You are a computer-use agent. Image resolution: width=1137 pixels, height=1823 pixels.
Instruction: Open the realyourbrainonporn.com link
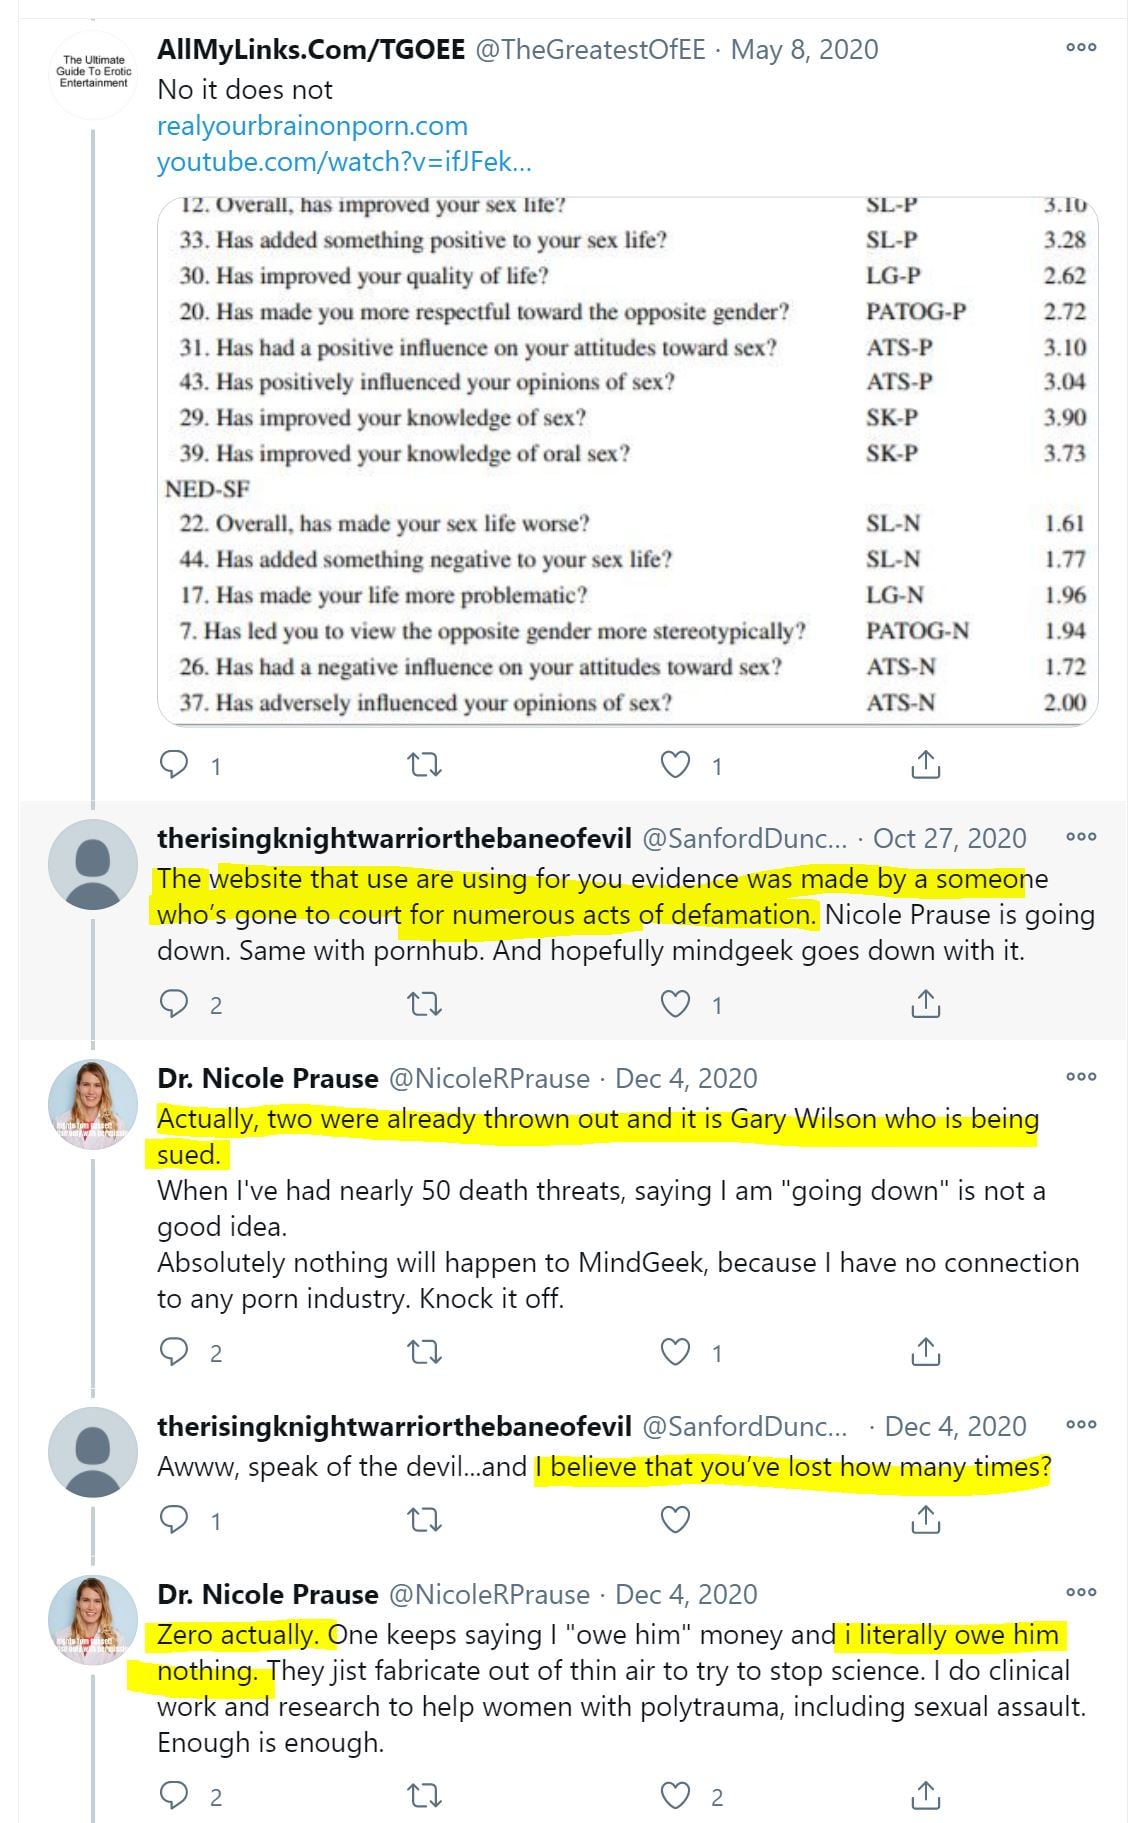312,126
